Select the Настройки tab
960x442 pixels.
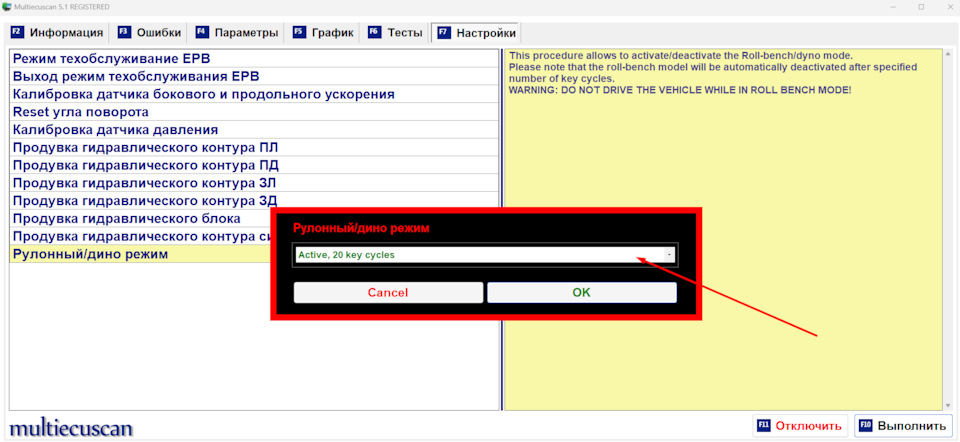point(476,32)
